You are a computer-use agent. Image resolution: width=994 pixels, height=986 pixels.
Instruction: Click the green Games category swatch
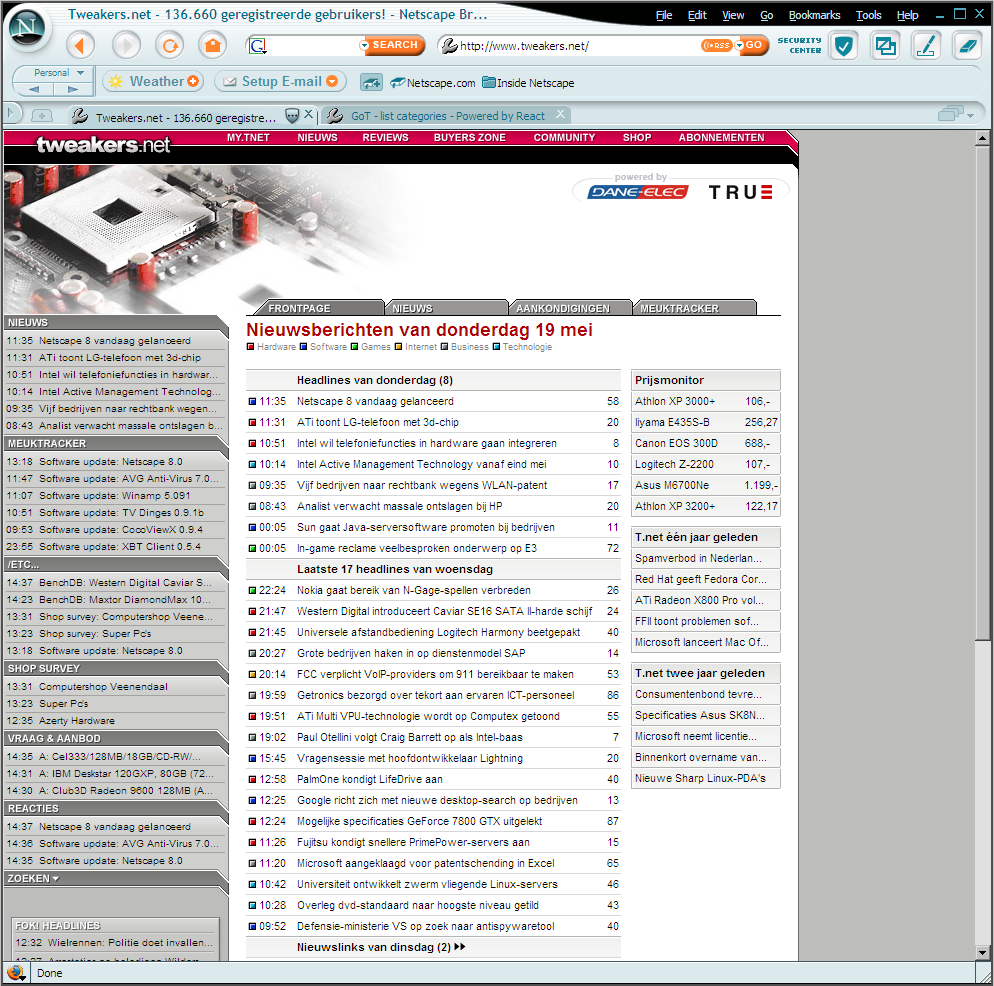[354, 347]
